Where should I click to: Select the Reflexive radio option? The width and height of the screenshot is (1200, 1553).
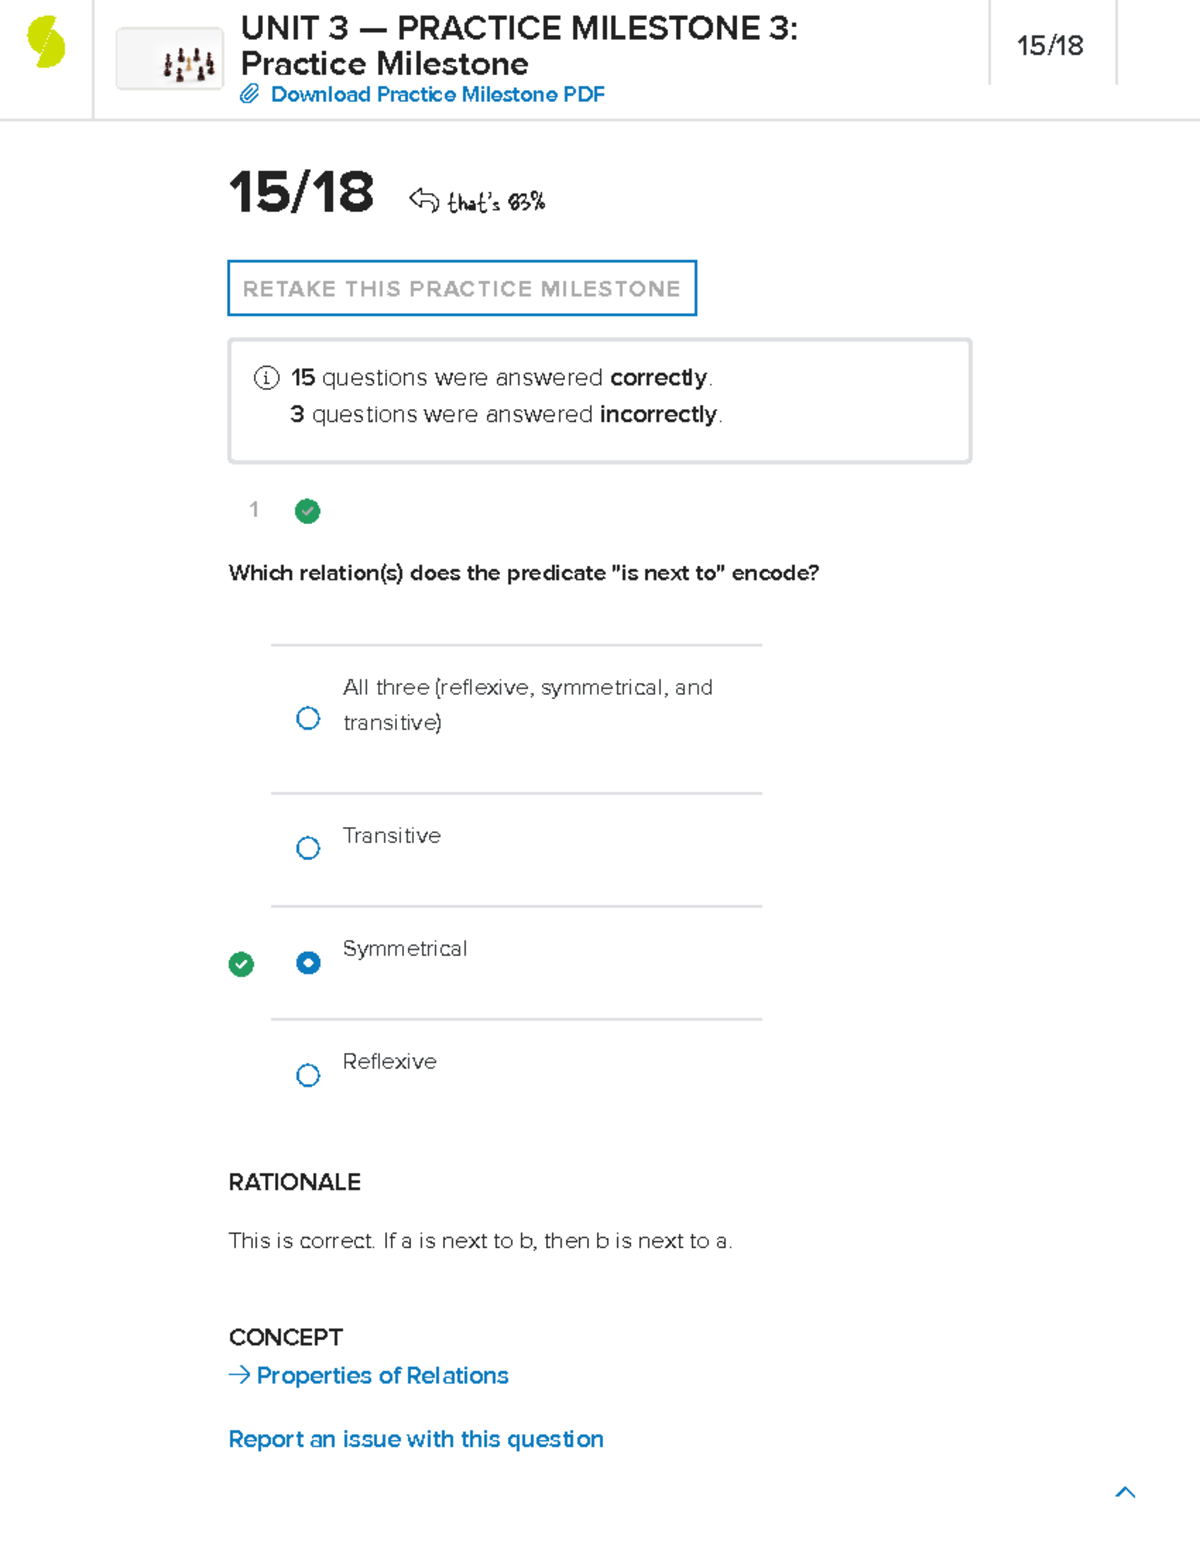pos(308,1075)
